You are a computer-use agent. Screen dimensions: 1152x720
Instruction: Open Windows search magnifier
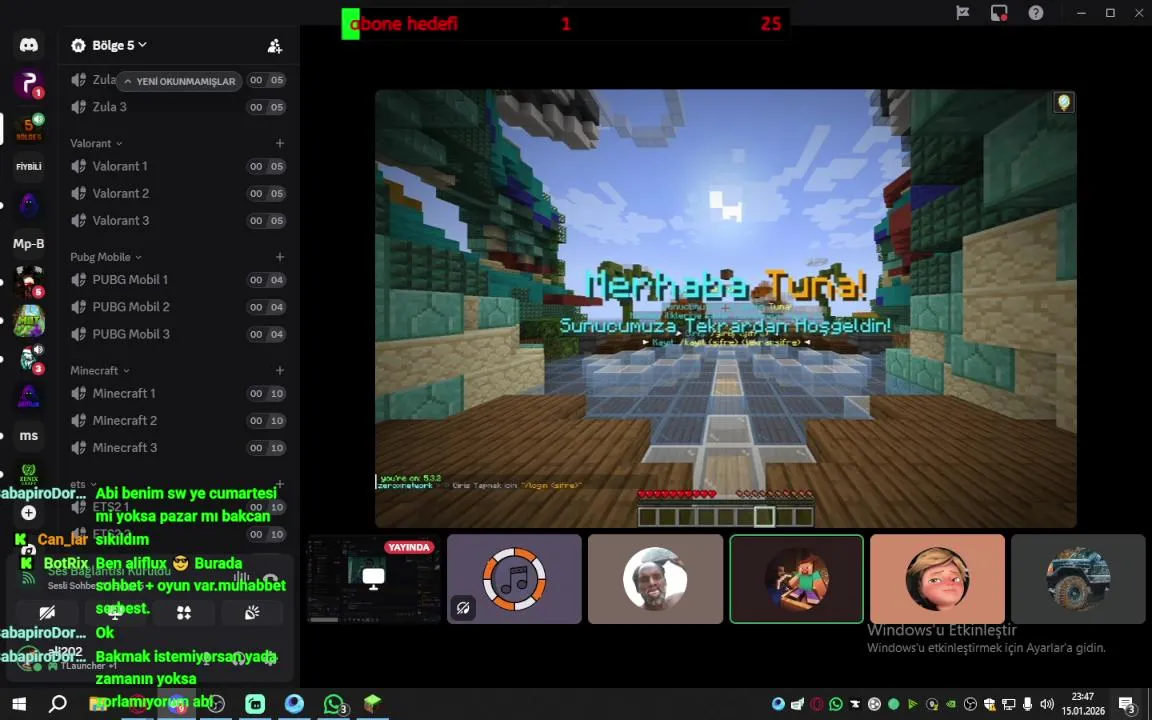(57, 704)
